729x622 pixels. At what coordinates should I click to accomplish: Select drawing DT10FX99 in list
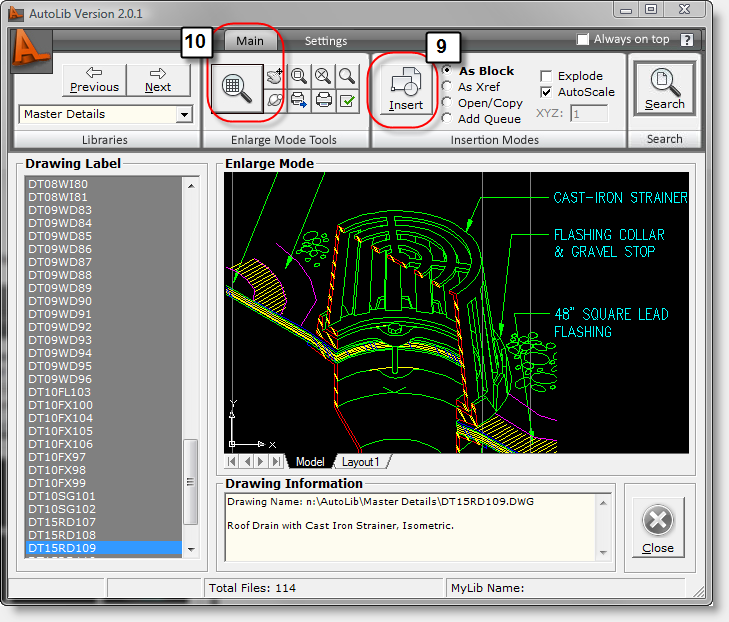105,483
